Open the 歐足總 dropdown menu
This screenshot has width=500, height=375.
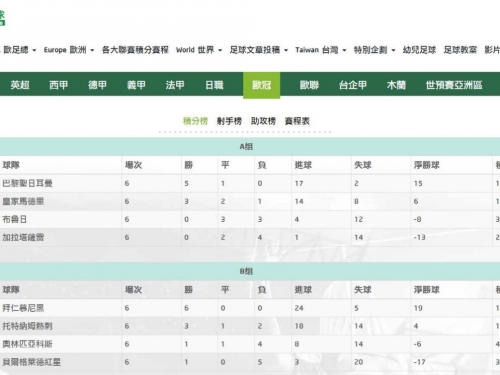click(x=19, y=50)
